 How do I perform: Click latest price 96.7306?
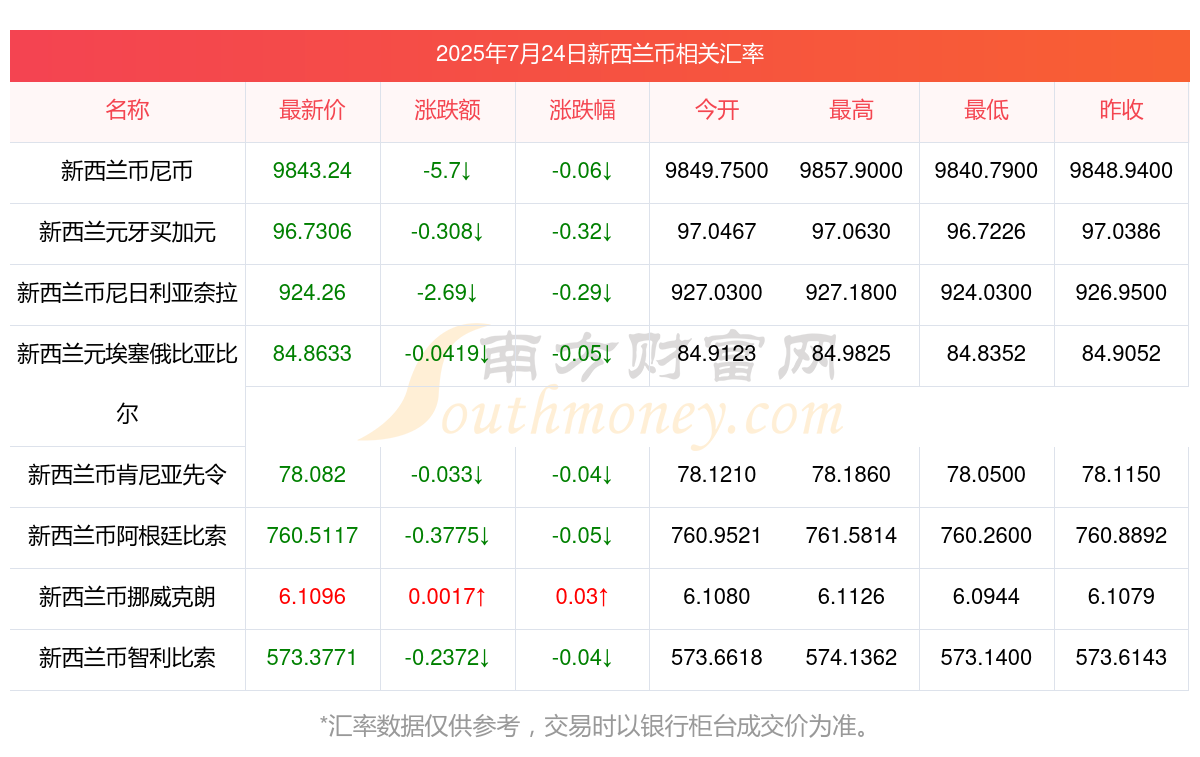312,232
